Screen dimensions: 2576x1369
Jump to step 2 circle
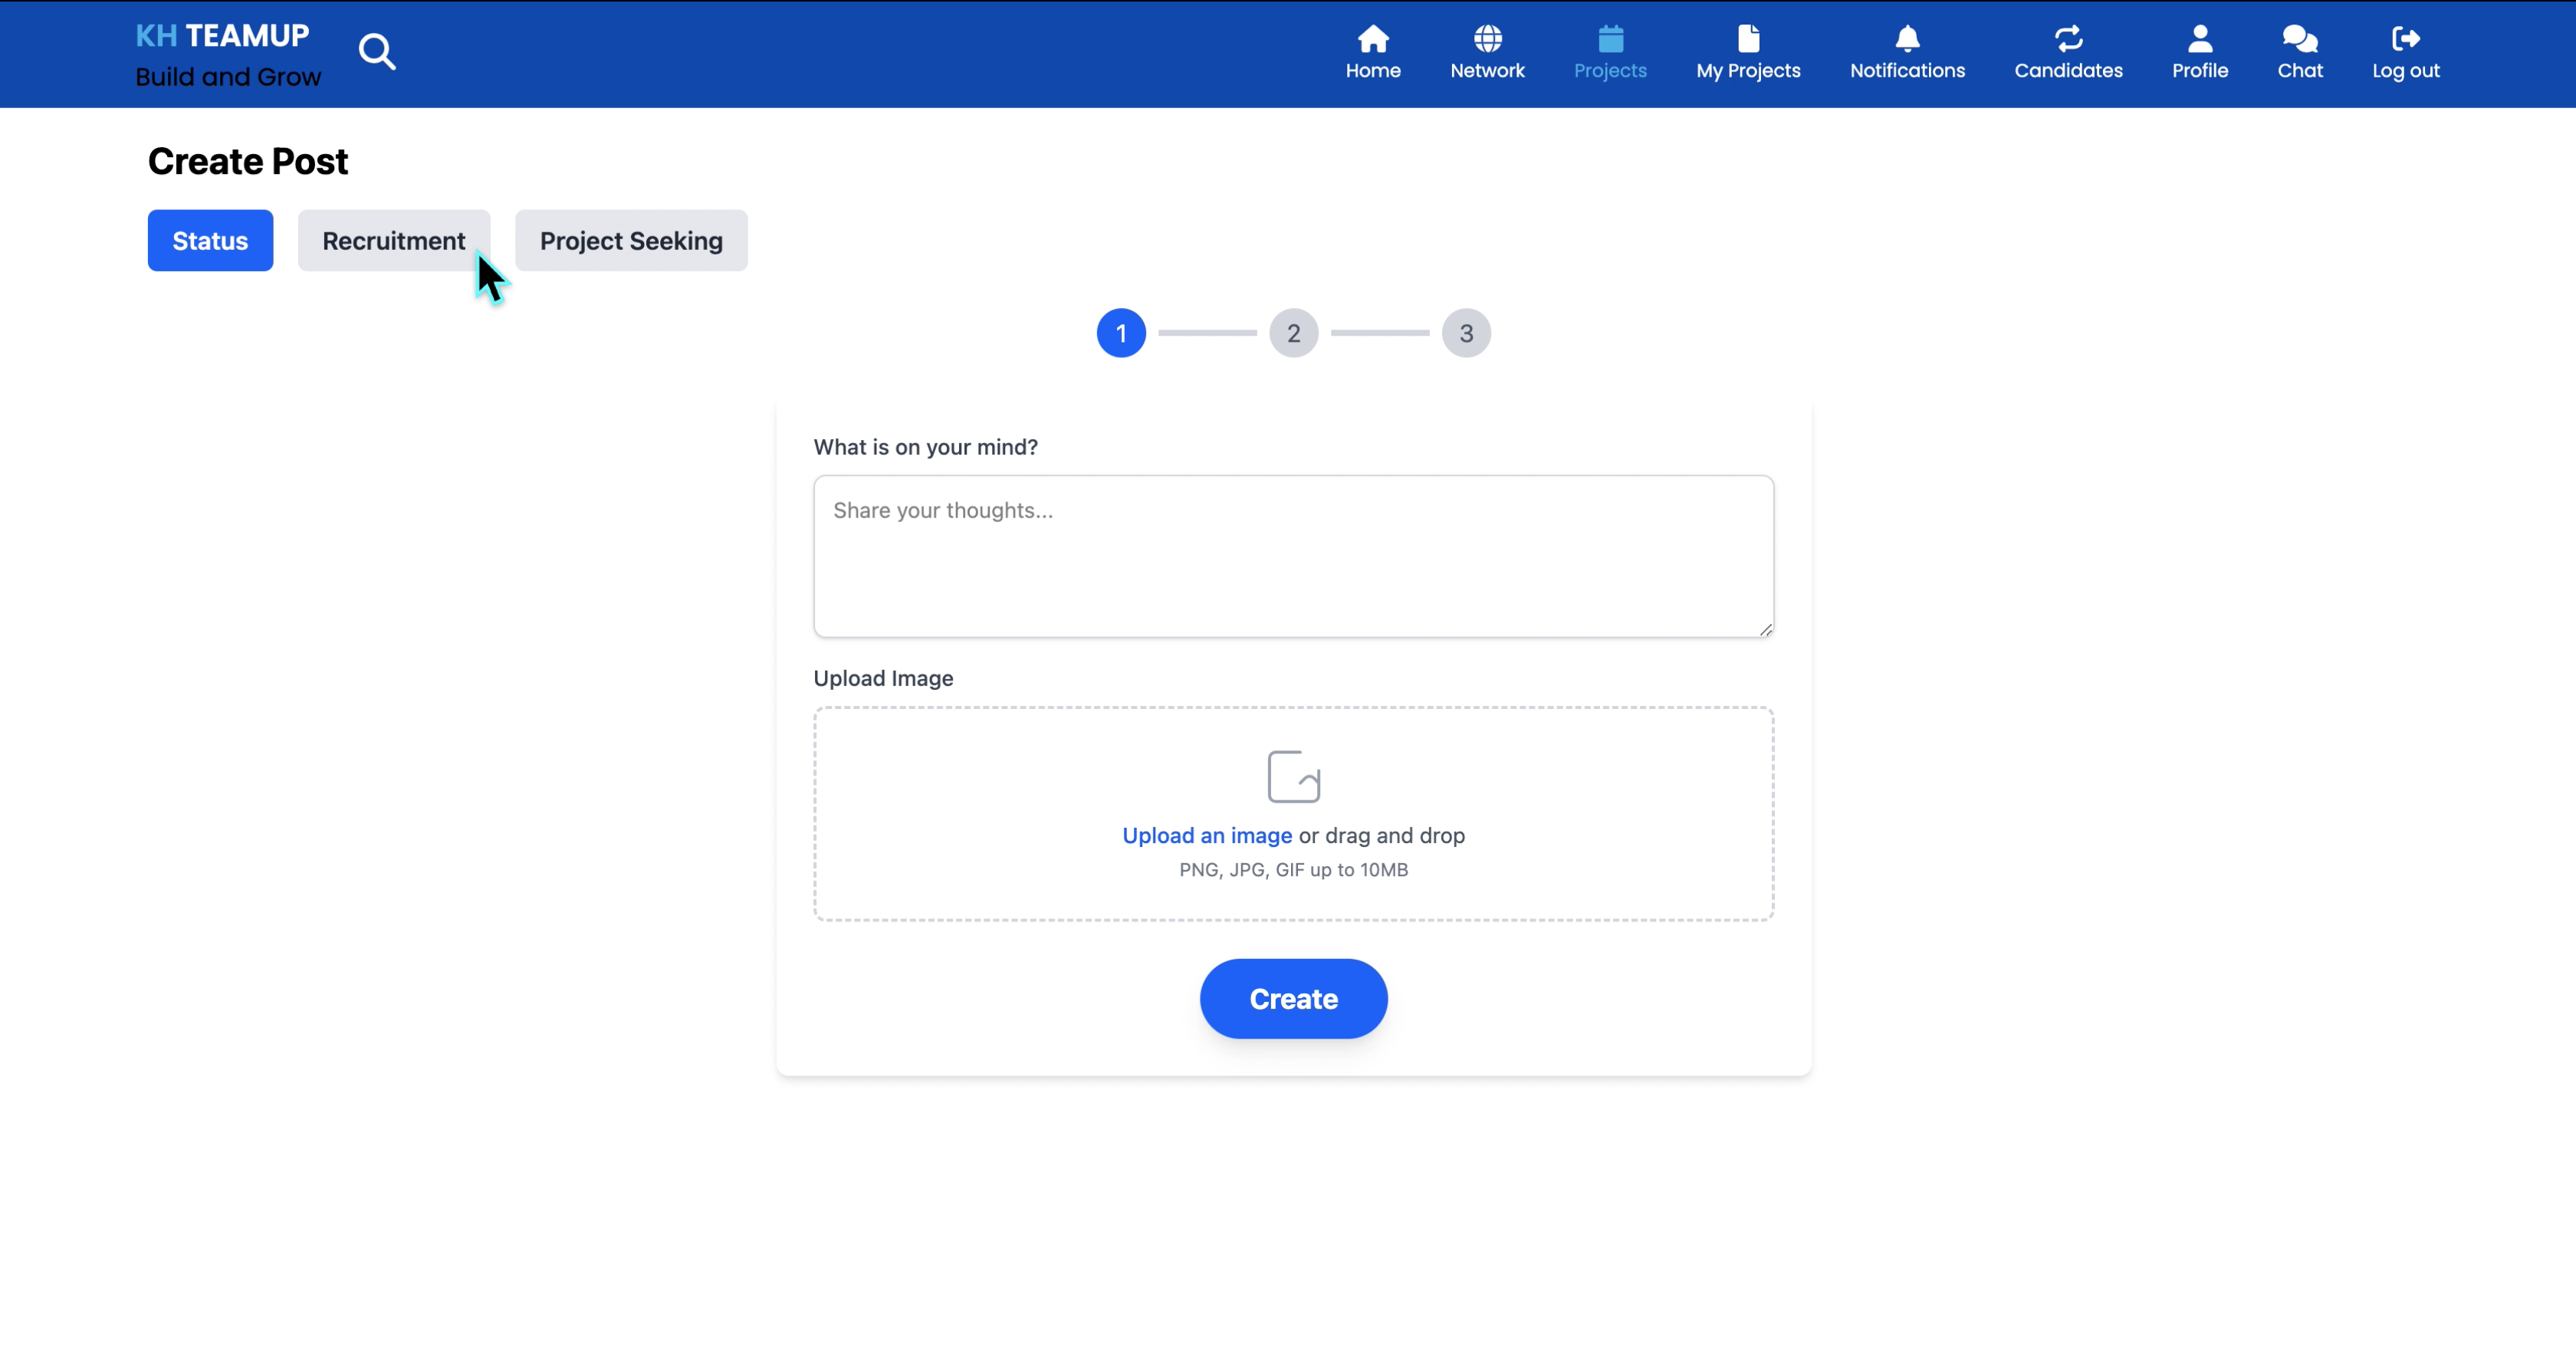point(1293,333)
